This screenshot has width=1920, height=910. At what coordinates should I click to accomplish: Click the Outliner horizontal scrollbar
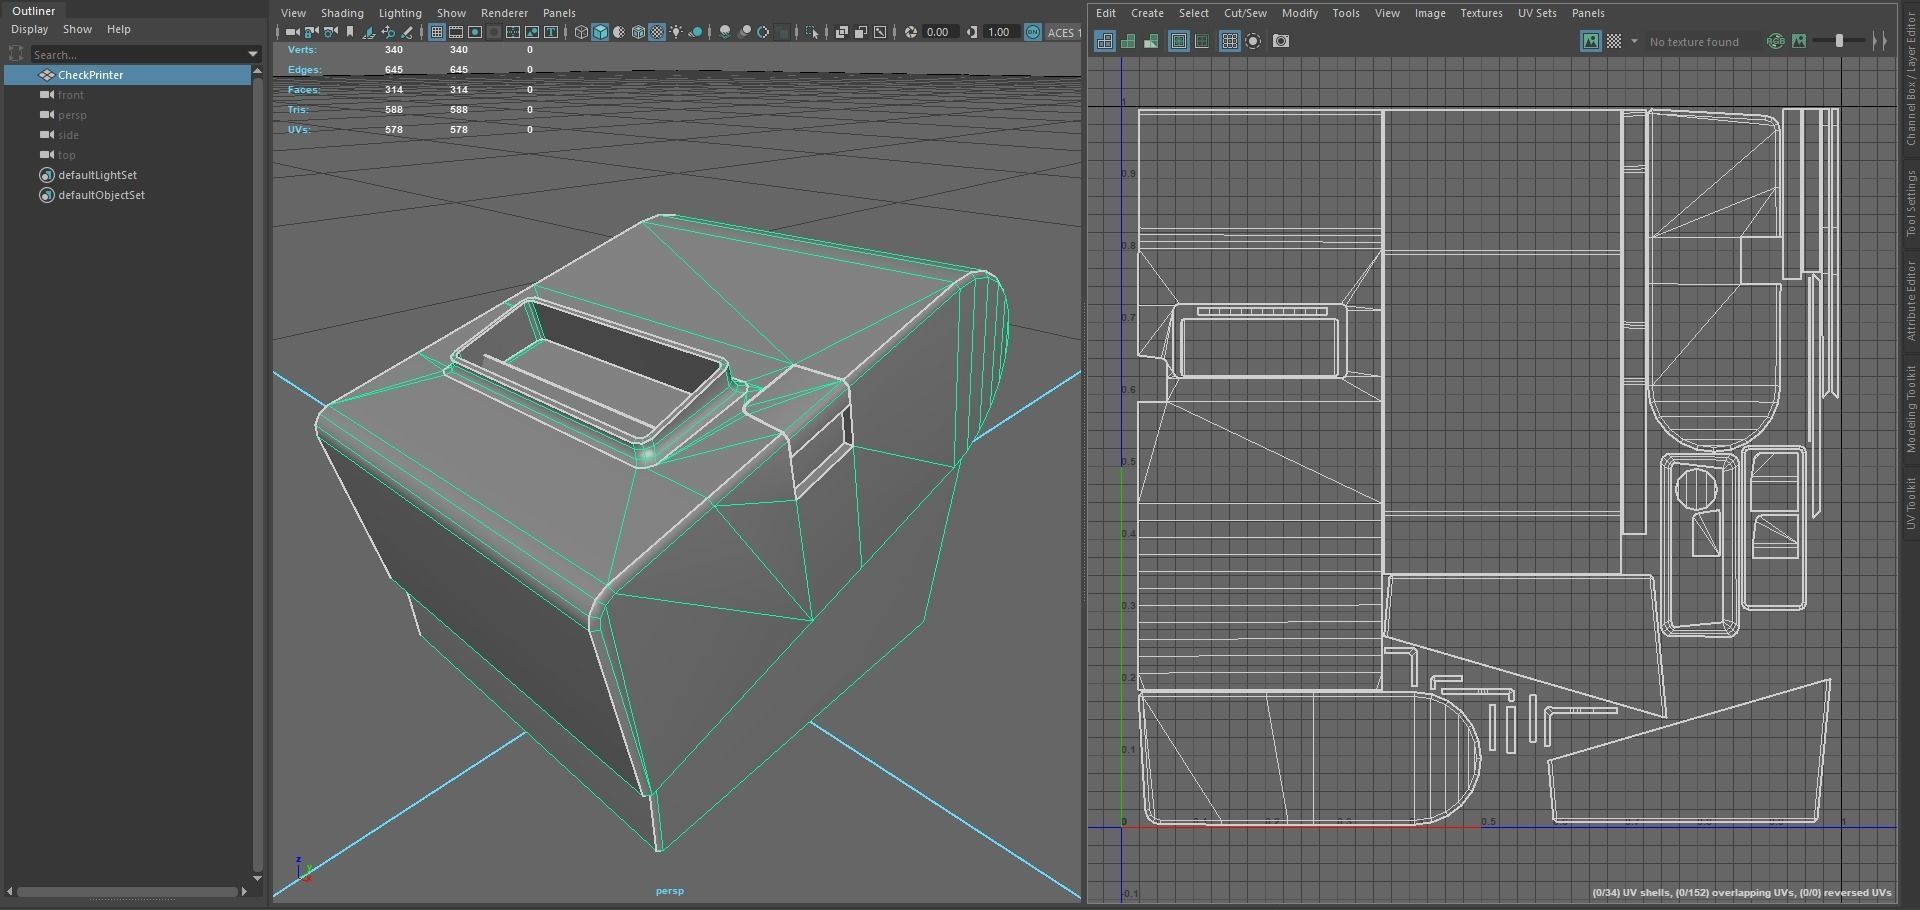pyautogui.click(x=128, y=891)
